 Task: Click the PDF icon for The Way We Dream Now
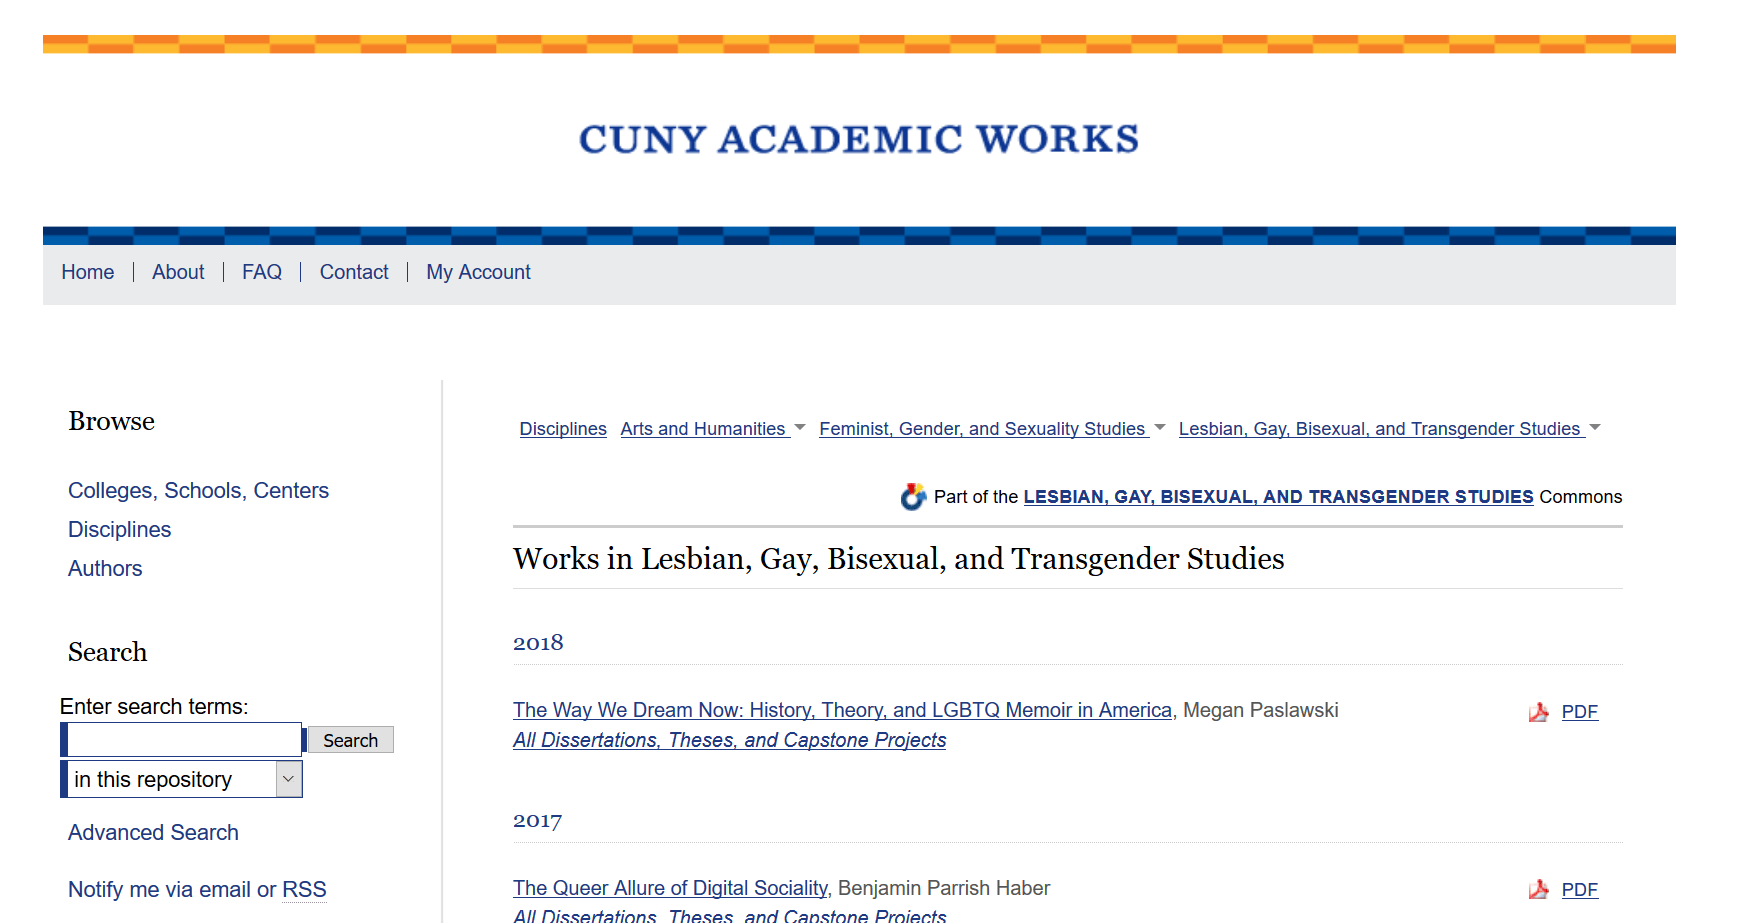pos(1538,712)
